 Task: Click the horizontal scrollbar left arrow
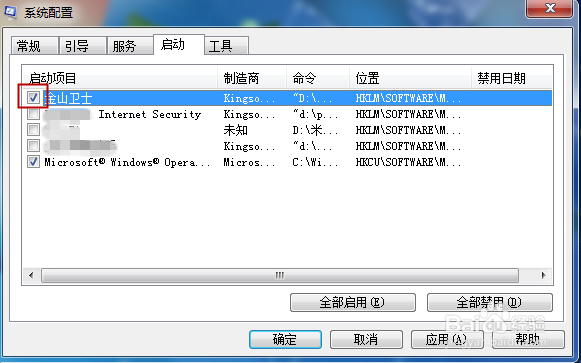pyautogui.click(x=31, y=275)
